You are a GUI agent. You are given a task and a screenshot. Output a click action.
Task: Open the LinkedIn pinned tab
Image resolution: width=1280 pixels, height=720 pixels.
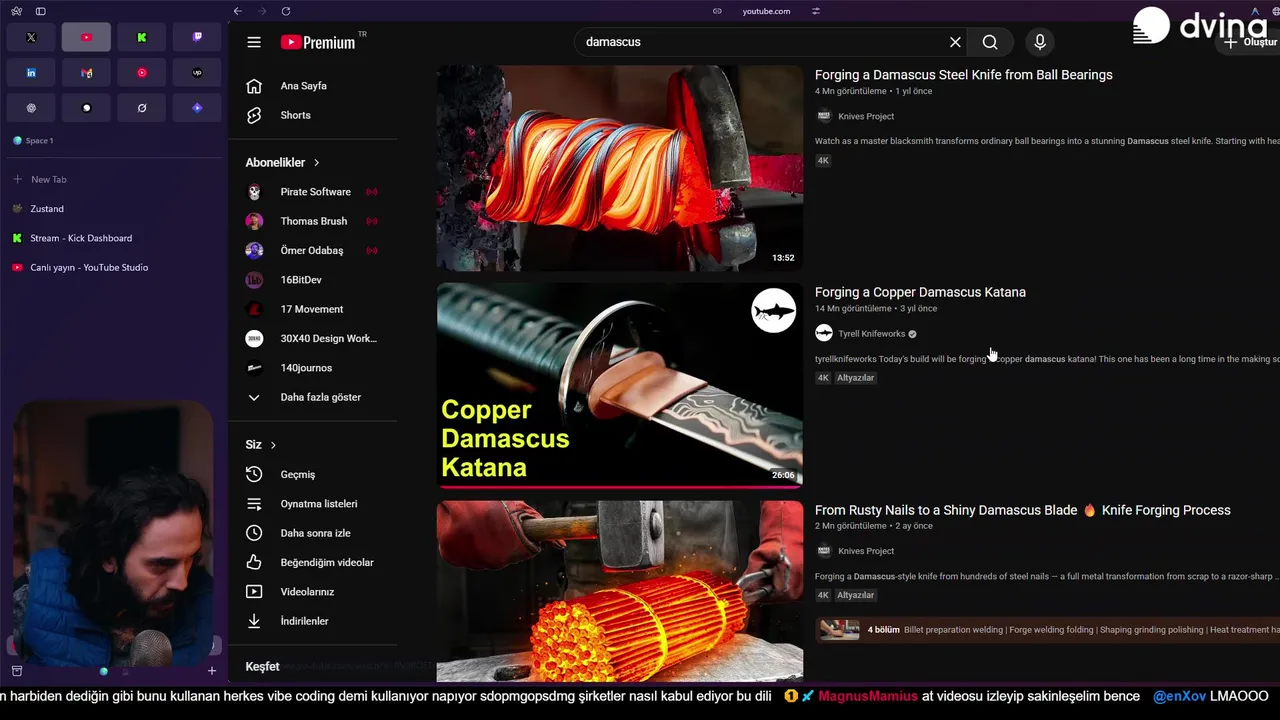(x=31, y=73)
